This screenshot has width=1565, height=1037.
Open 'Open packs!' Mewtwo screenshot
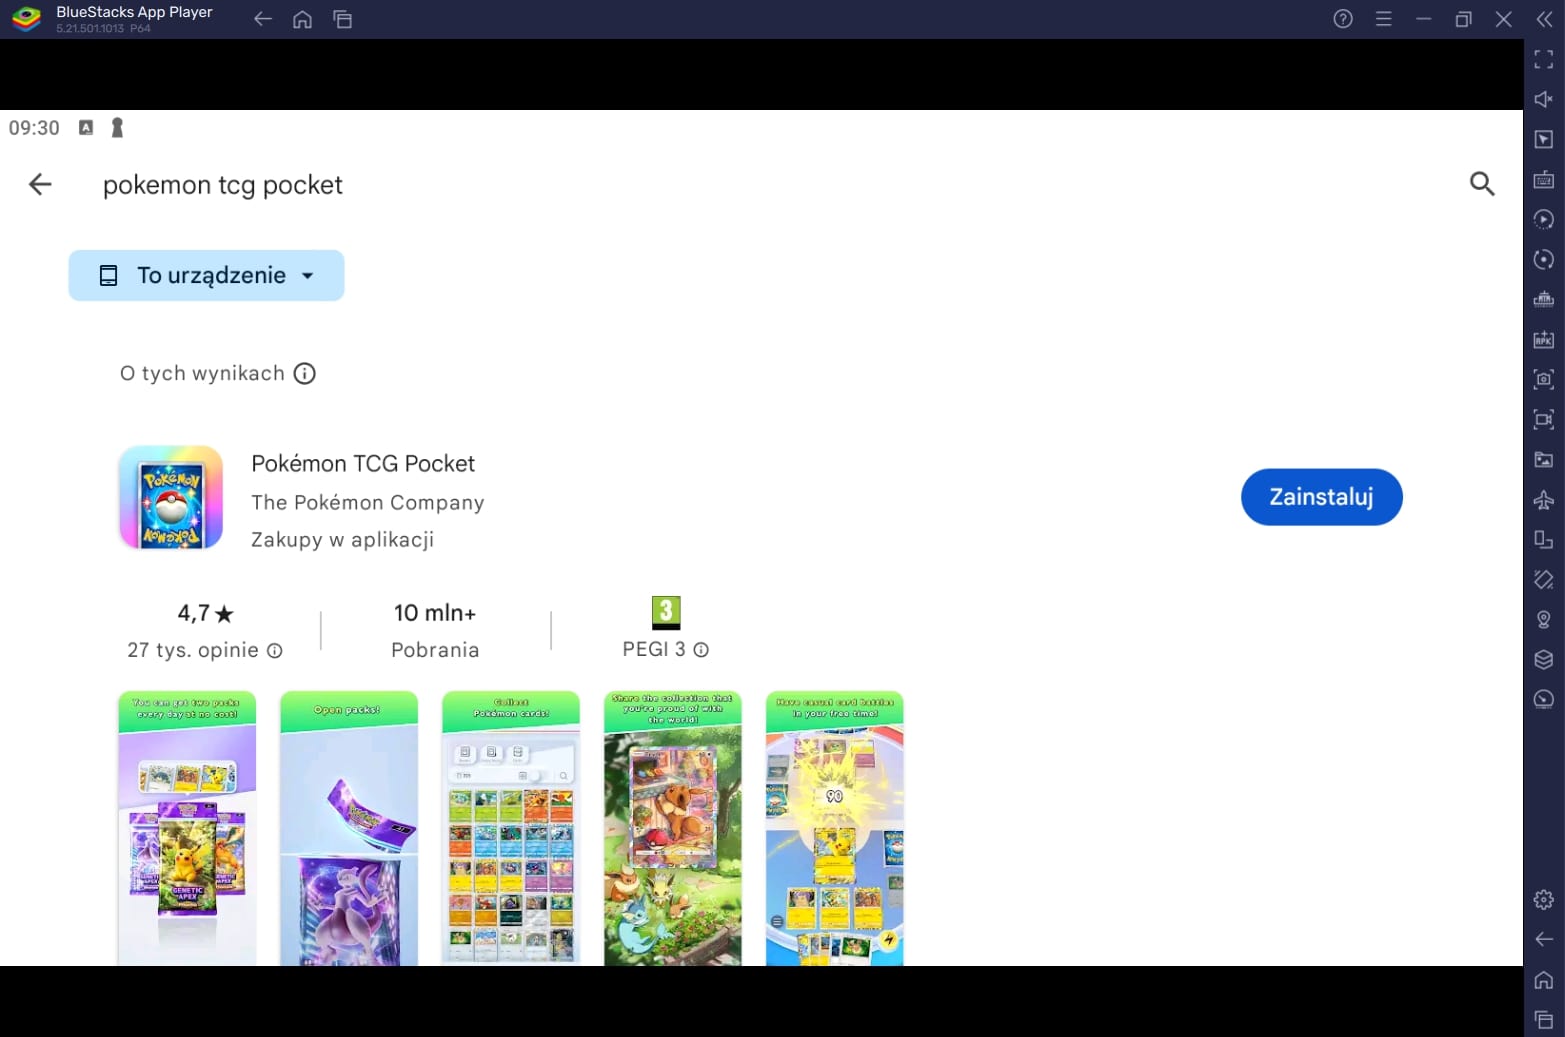[x=349, y=828]
